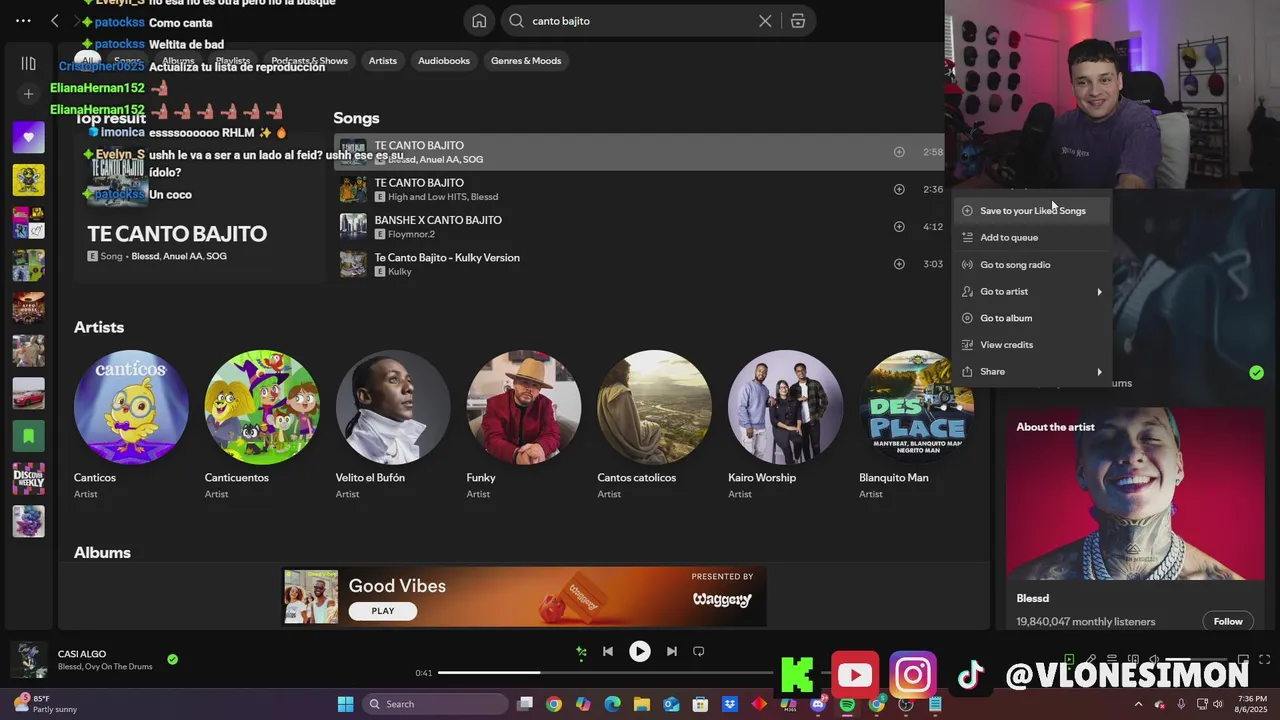This screenshot has width=1280, height=720.
Task: Select the BANSHE X CANTO BAJITO song row
Action: click(x=640, y=227)
